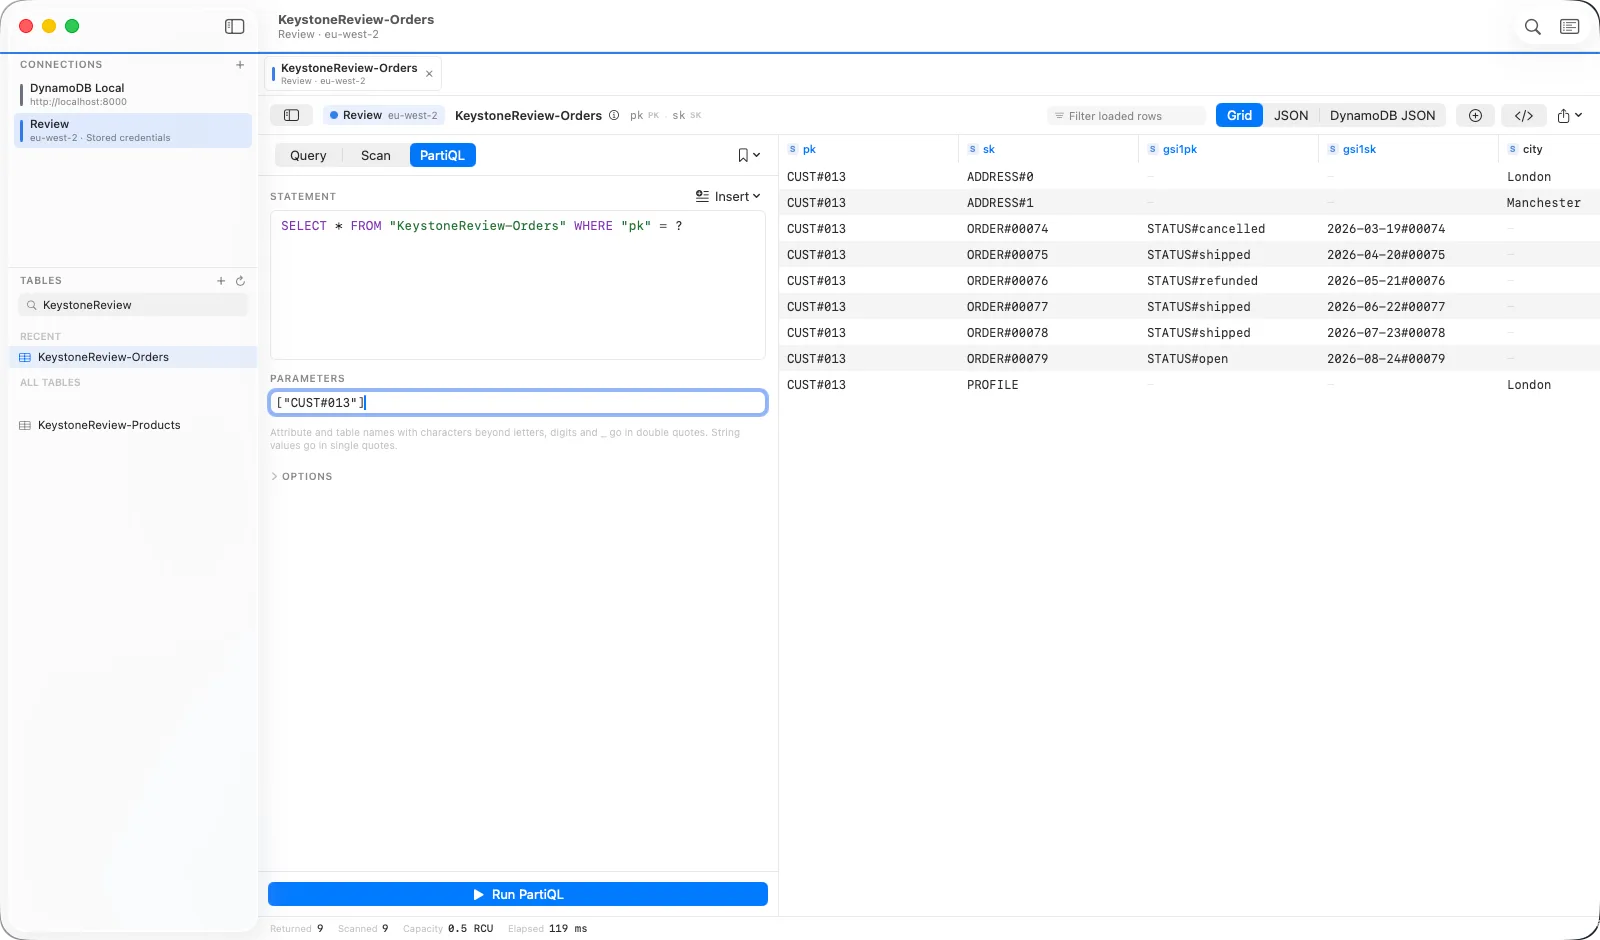
Task: Refresh the tables list
Action: (x=240, y=281)
